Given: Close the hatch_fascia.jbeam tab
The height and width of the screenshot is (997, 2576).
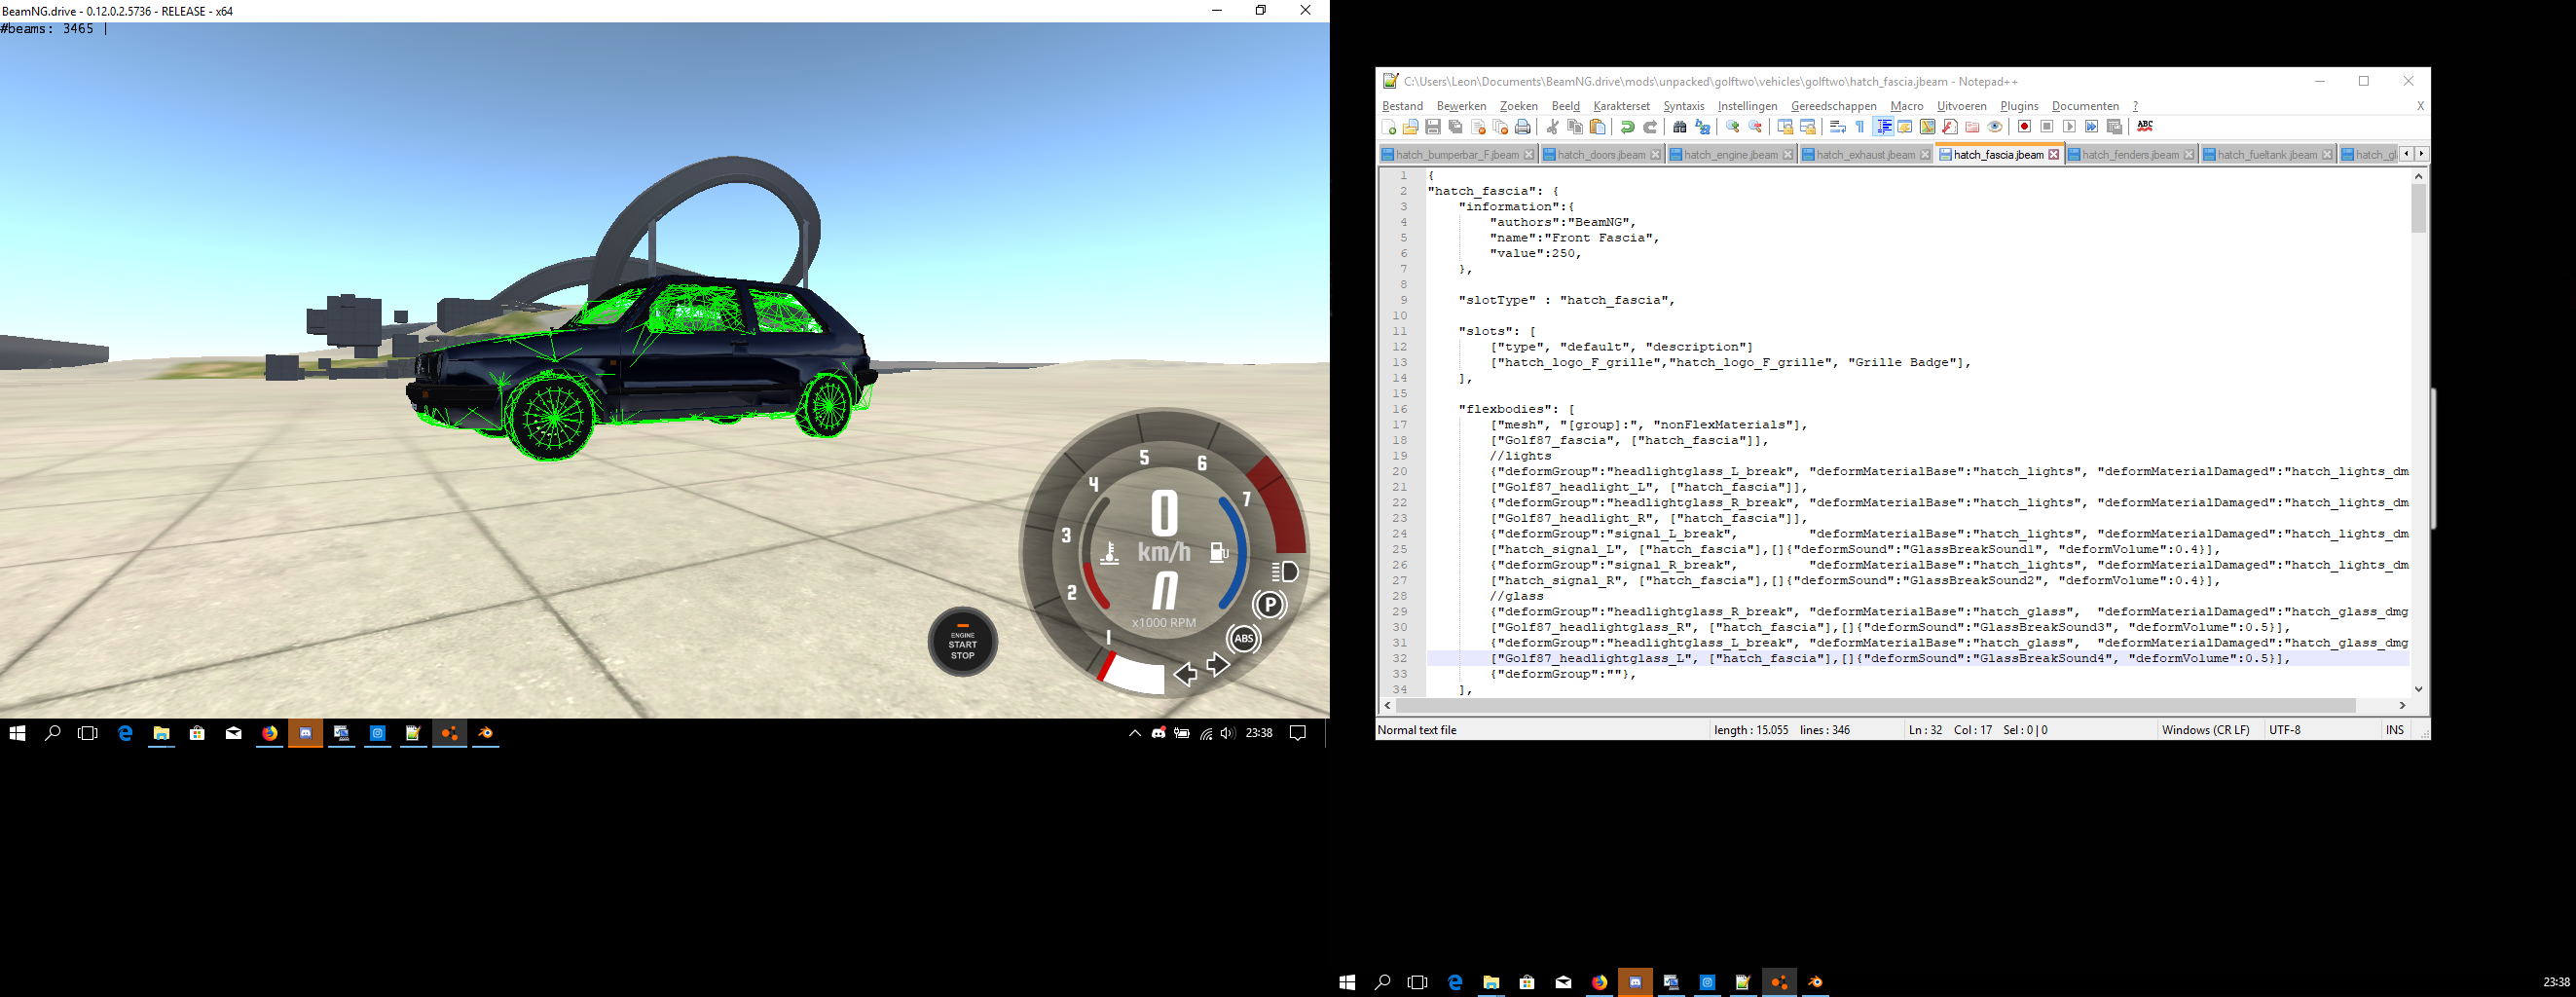Looking at the screenshot, I should [2053, 154].
